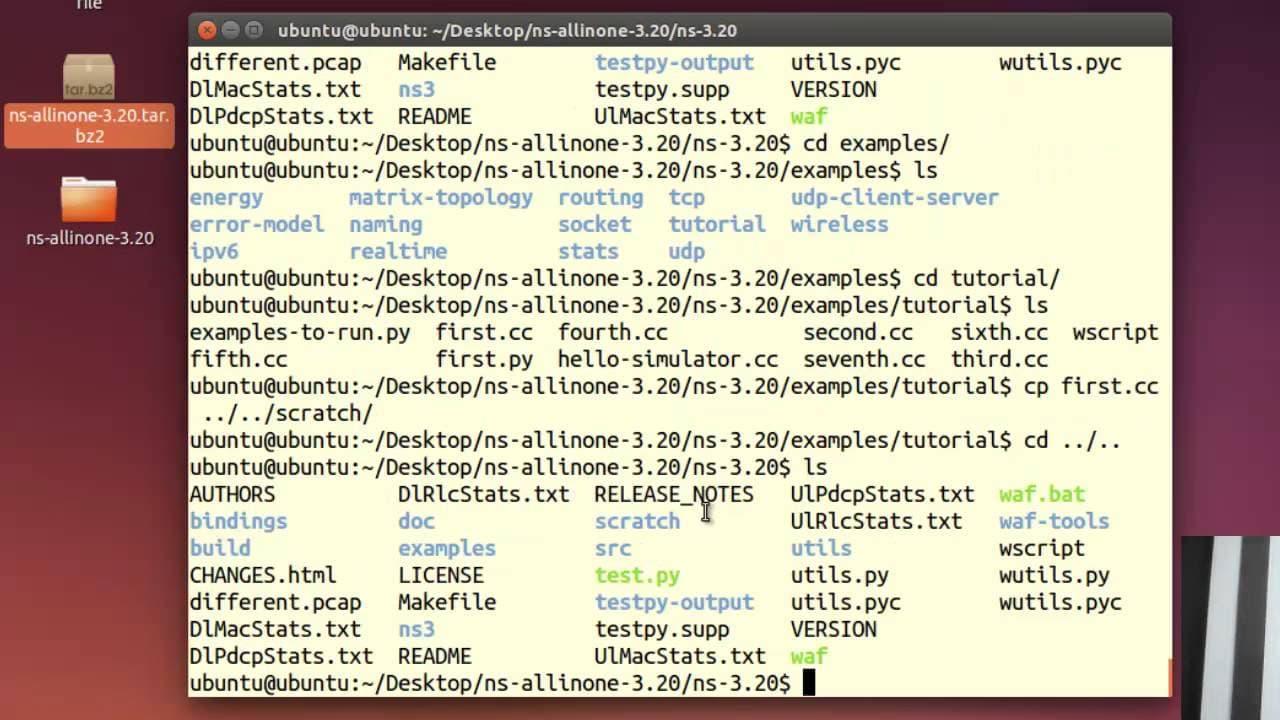Click the error-model directory name

pos(257,225)
